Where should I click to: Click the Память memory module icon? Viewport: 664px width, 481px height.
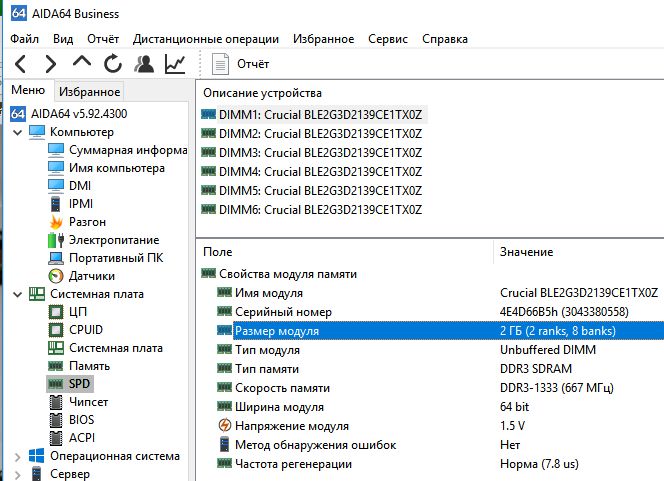point(56,366)
